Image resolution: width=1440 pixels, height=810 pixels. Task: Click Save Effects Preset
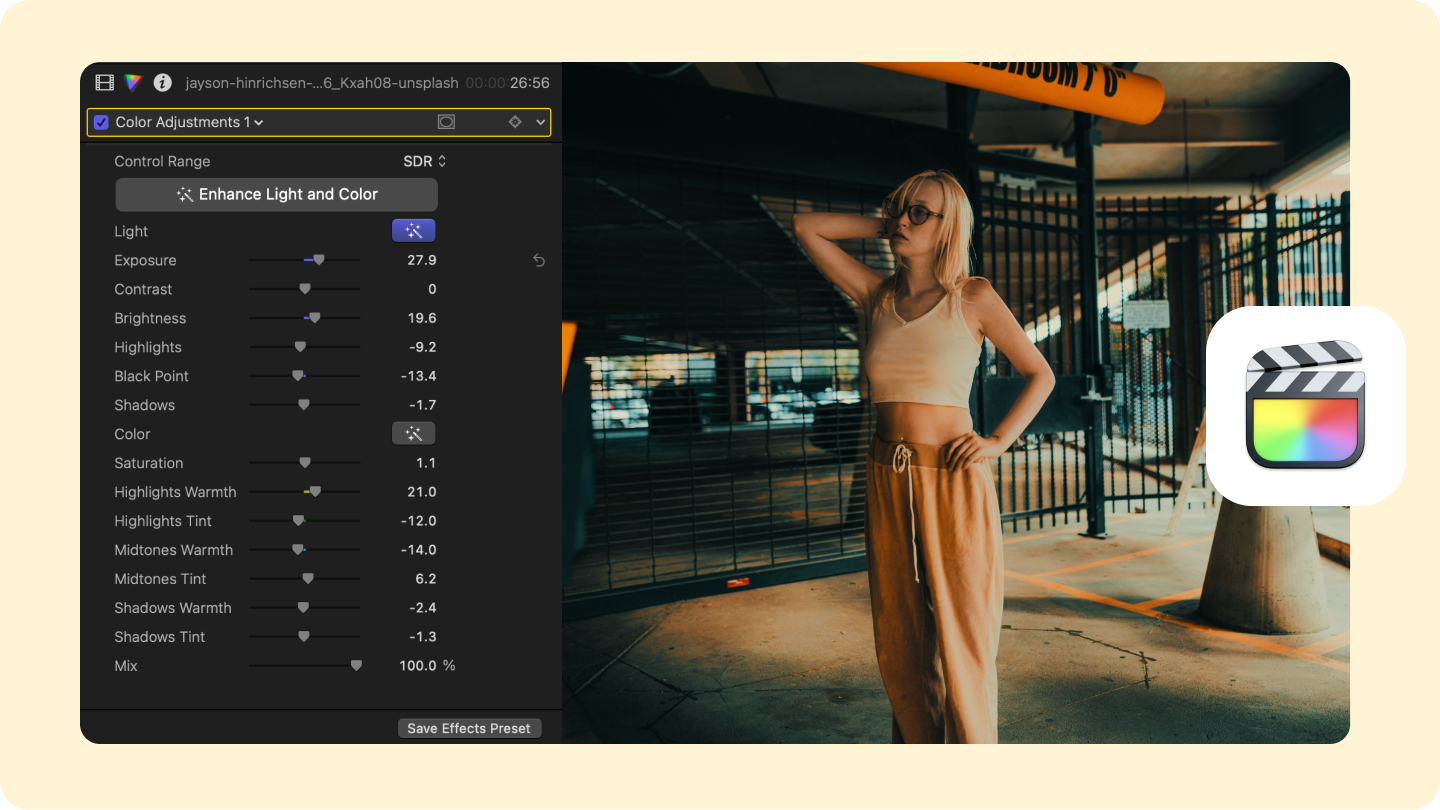(469, 728)
